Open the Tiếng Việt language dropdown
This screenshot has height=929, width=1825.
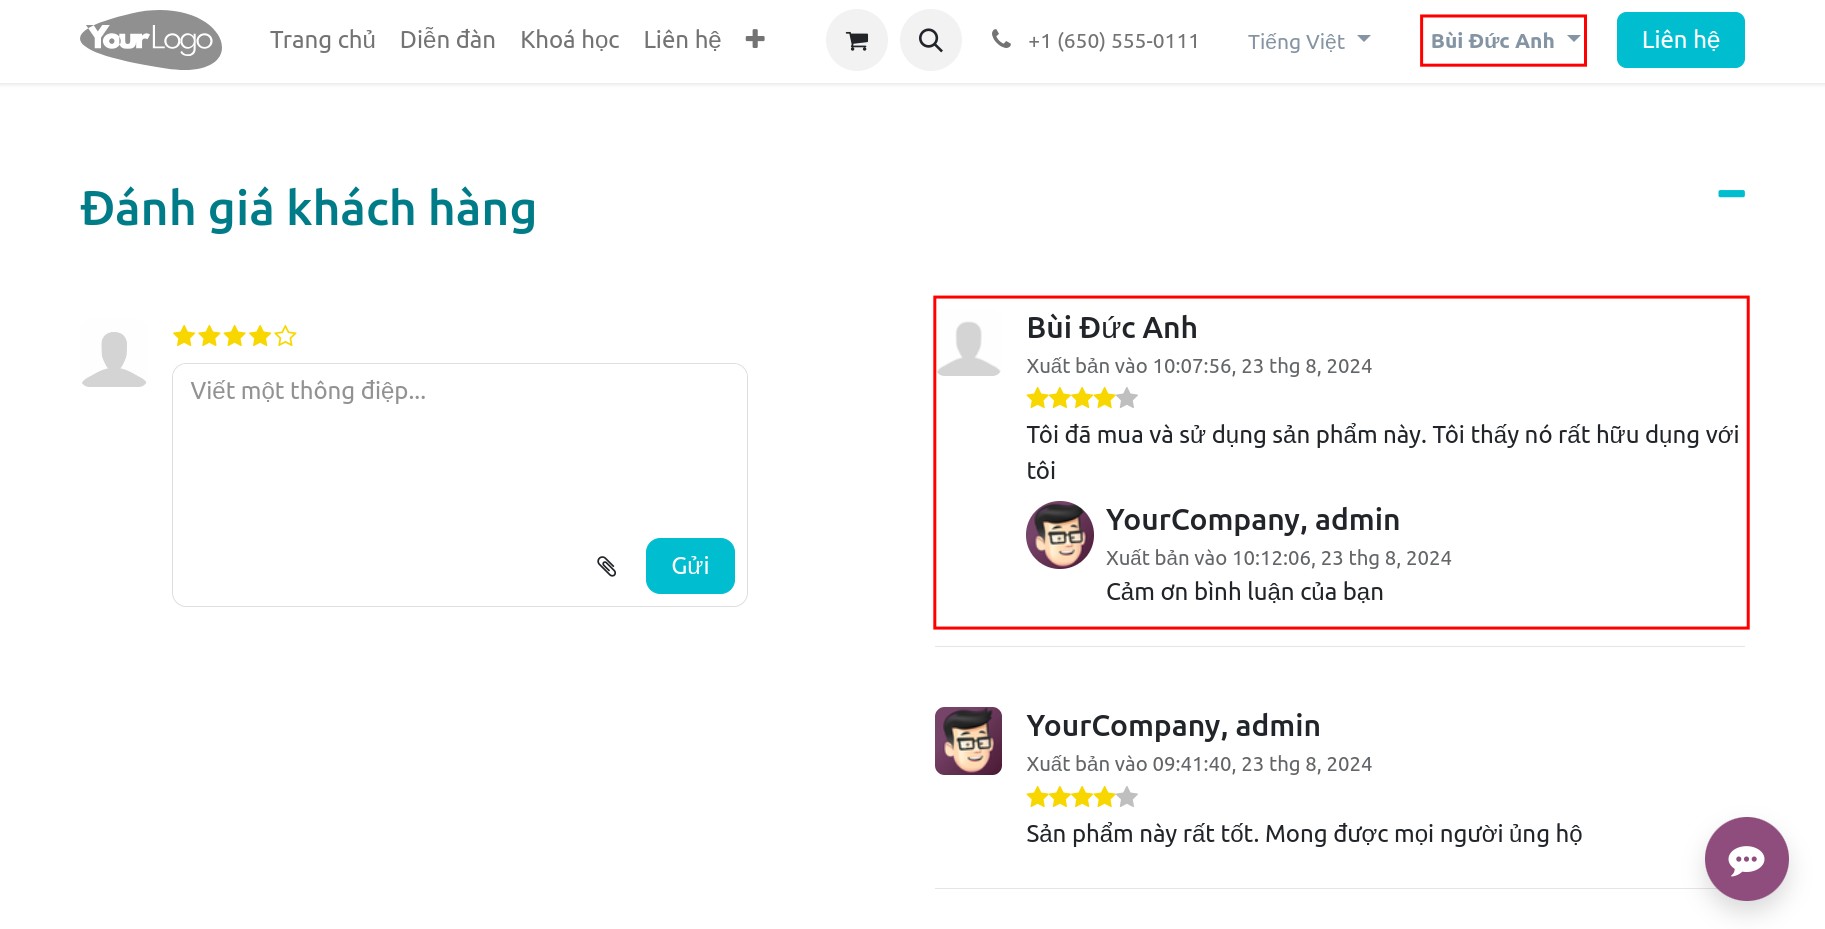click(x=1309, y=41)
